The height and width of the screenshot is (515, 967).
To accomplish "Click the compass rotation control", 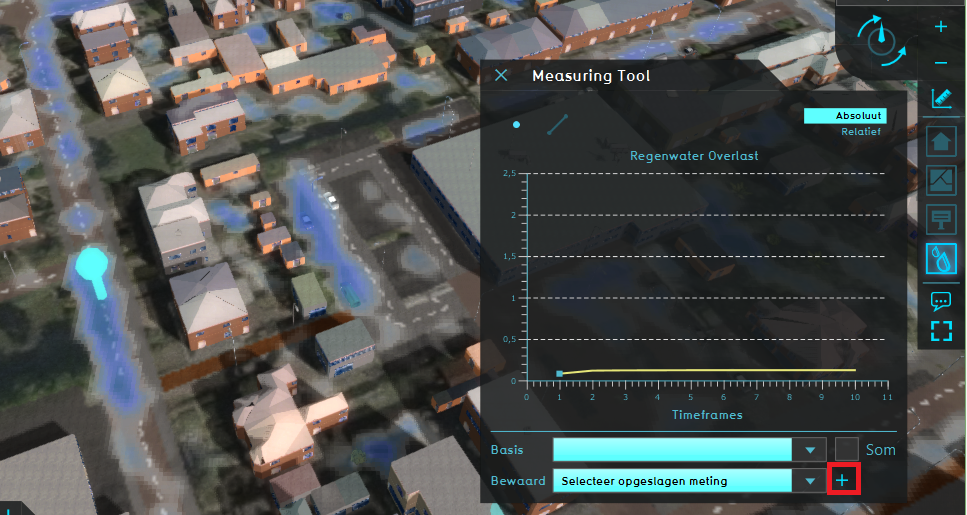I will pyautogui.click(x=881, y=40).
